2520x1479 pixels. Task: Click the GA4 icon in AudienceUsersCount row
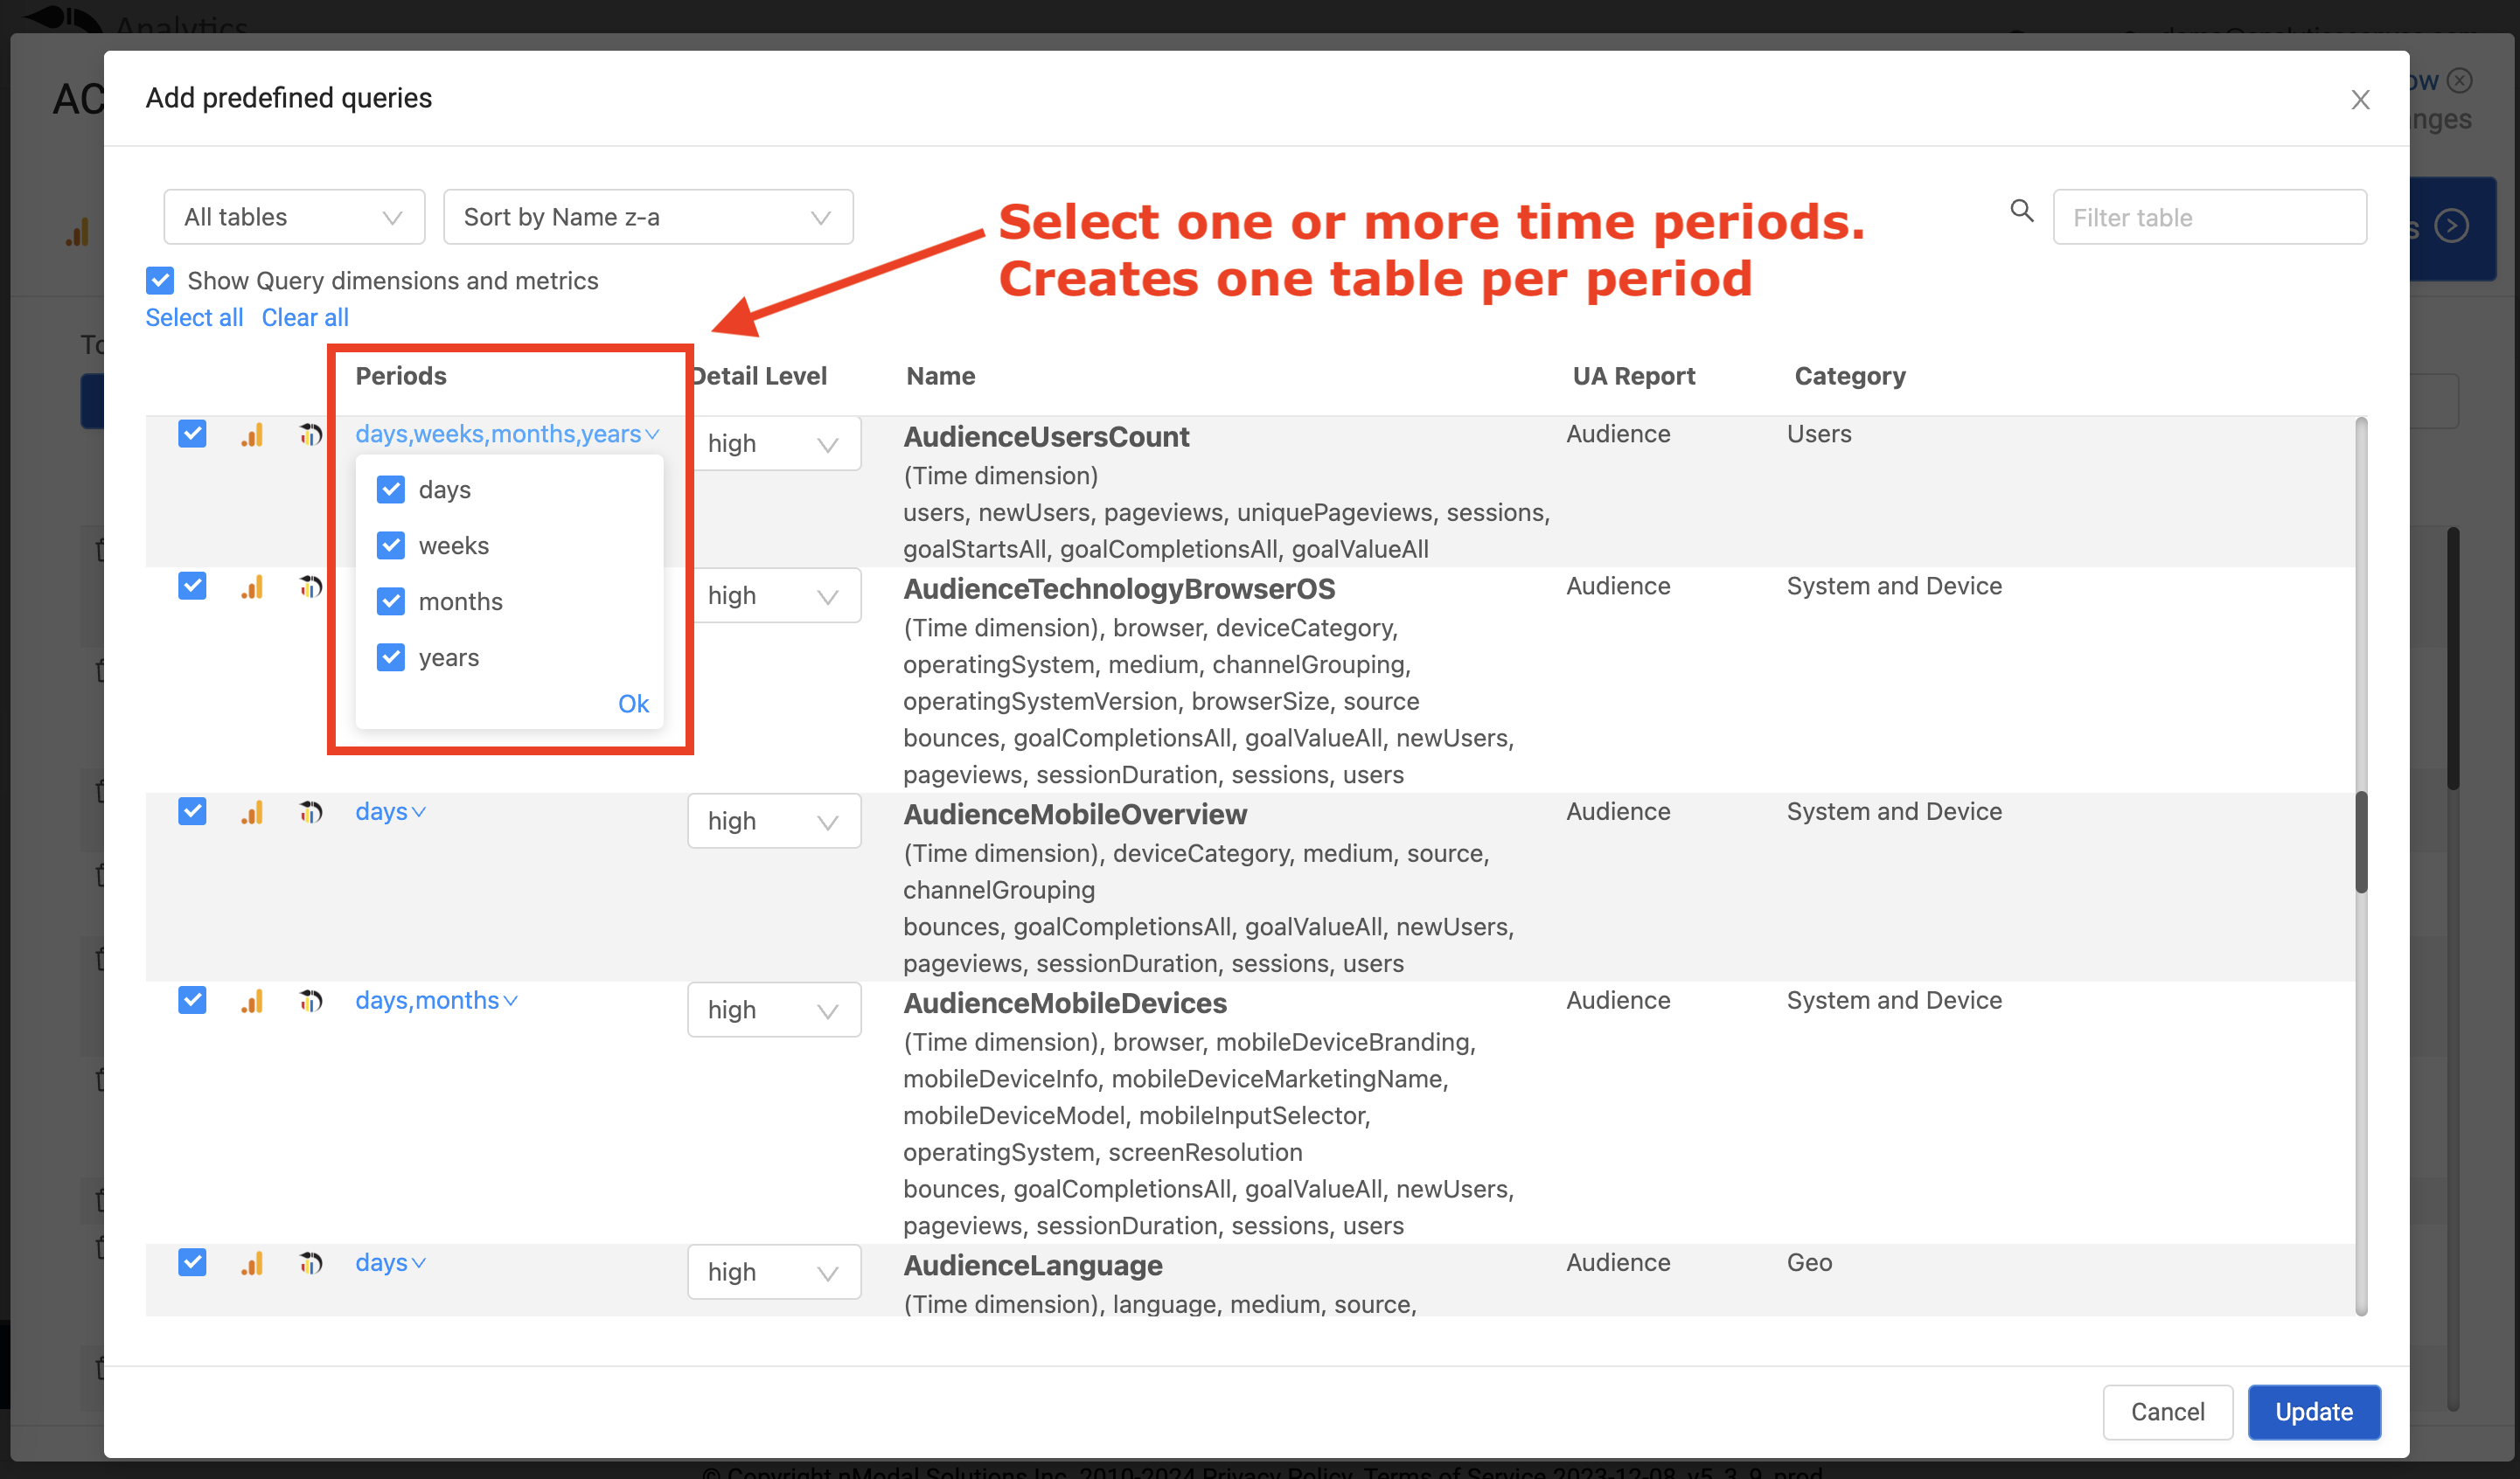coord(311,434)
